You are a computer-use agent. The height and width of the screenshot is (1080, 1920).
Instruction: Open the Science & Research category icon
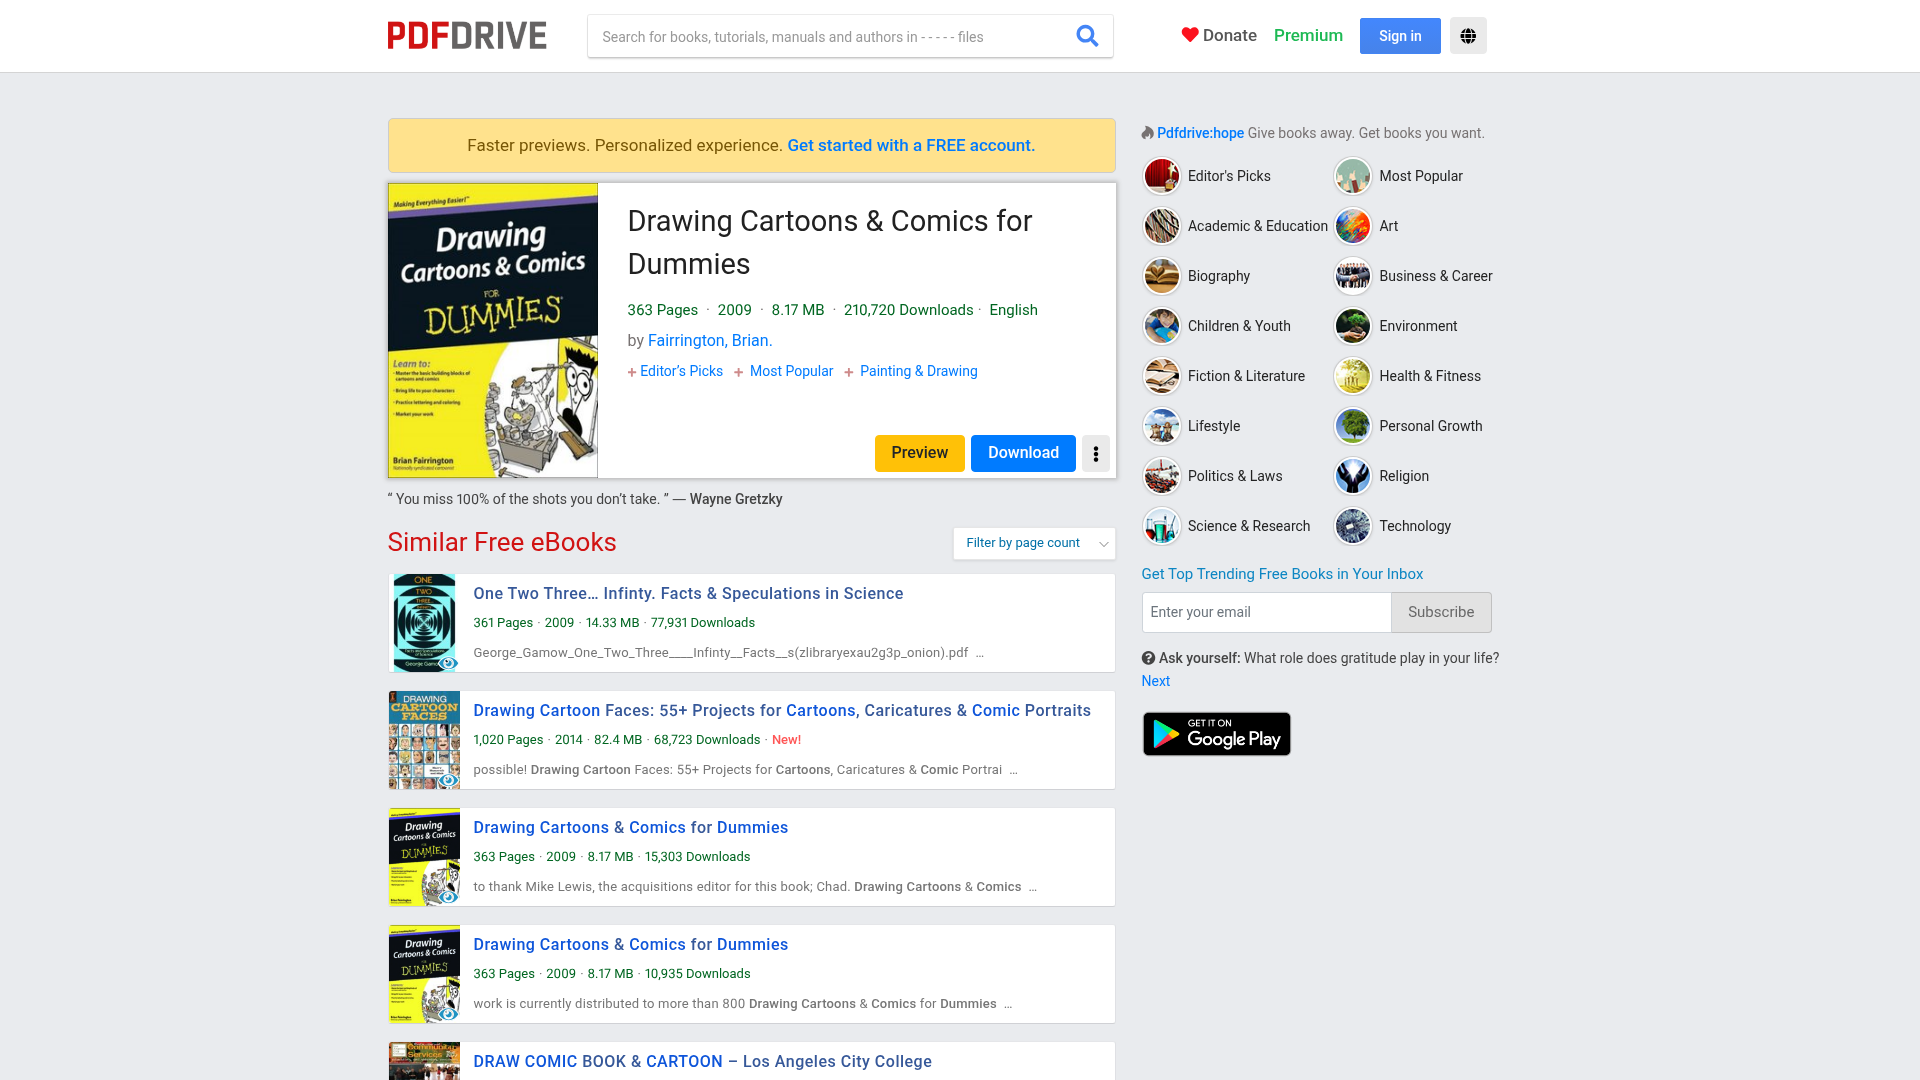click(x=1162, y=526)
